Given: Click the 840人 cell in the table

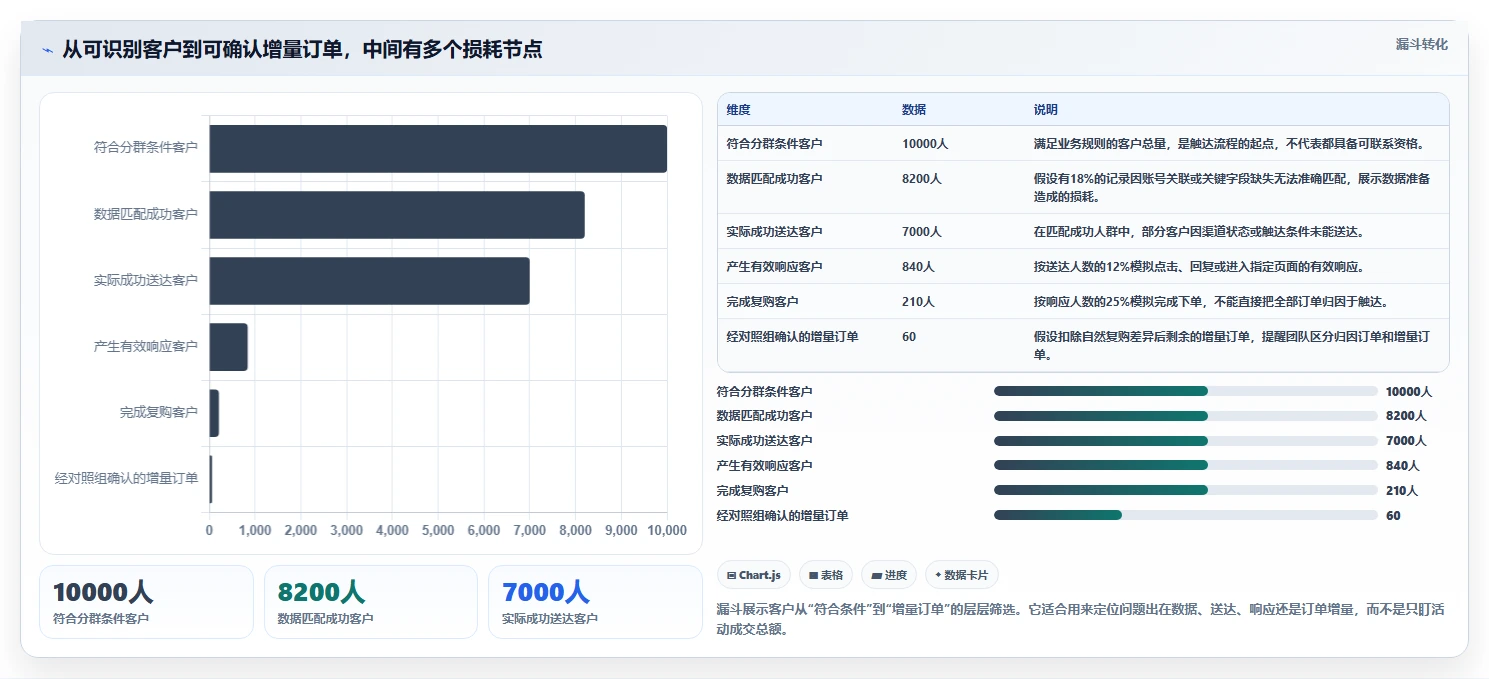Looking at the screenshot, I should click(918, 267).
